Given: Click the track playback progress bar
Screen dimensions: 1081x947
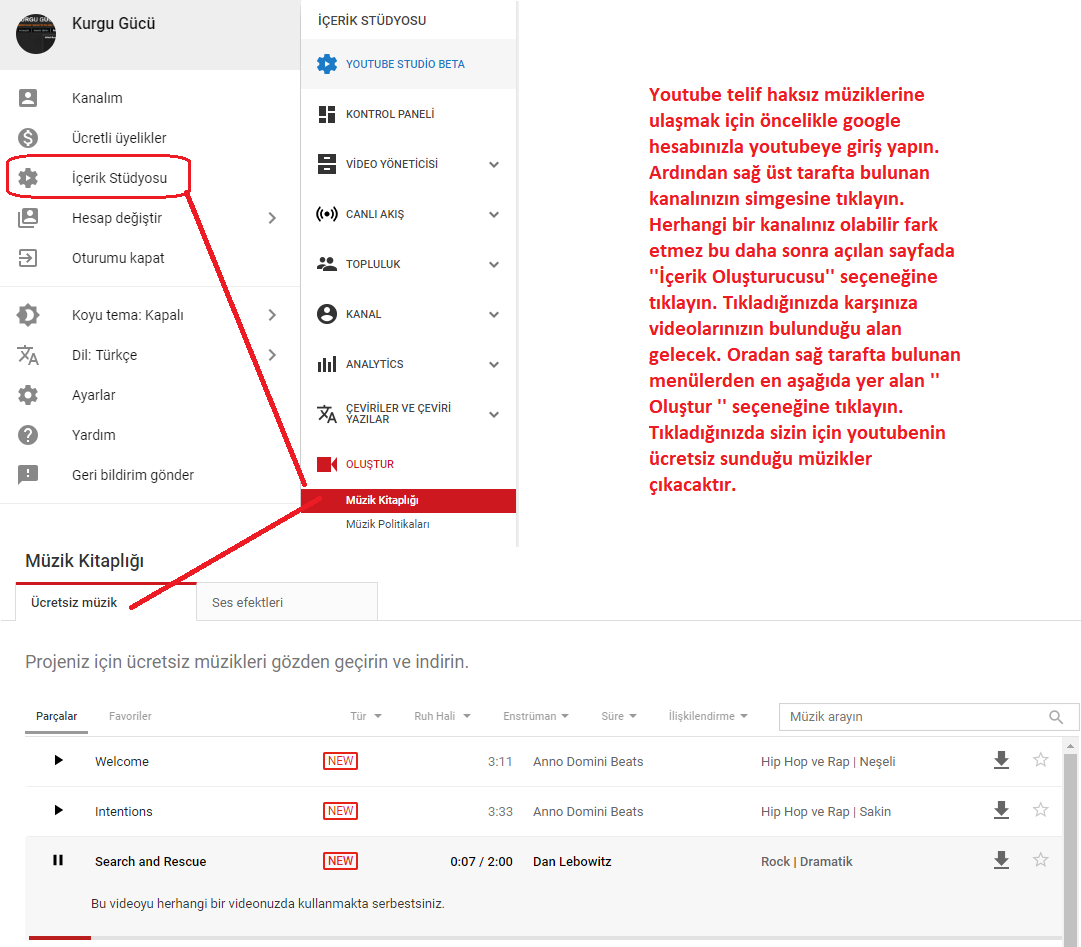Looking at the screenshot, I should [545, 938].
